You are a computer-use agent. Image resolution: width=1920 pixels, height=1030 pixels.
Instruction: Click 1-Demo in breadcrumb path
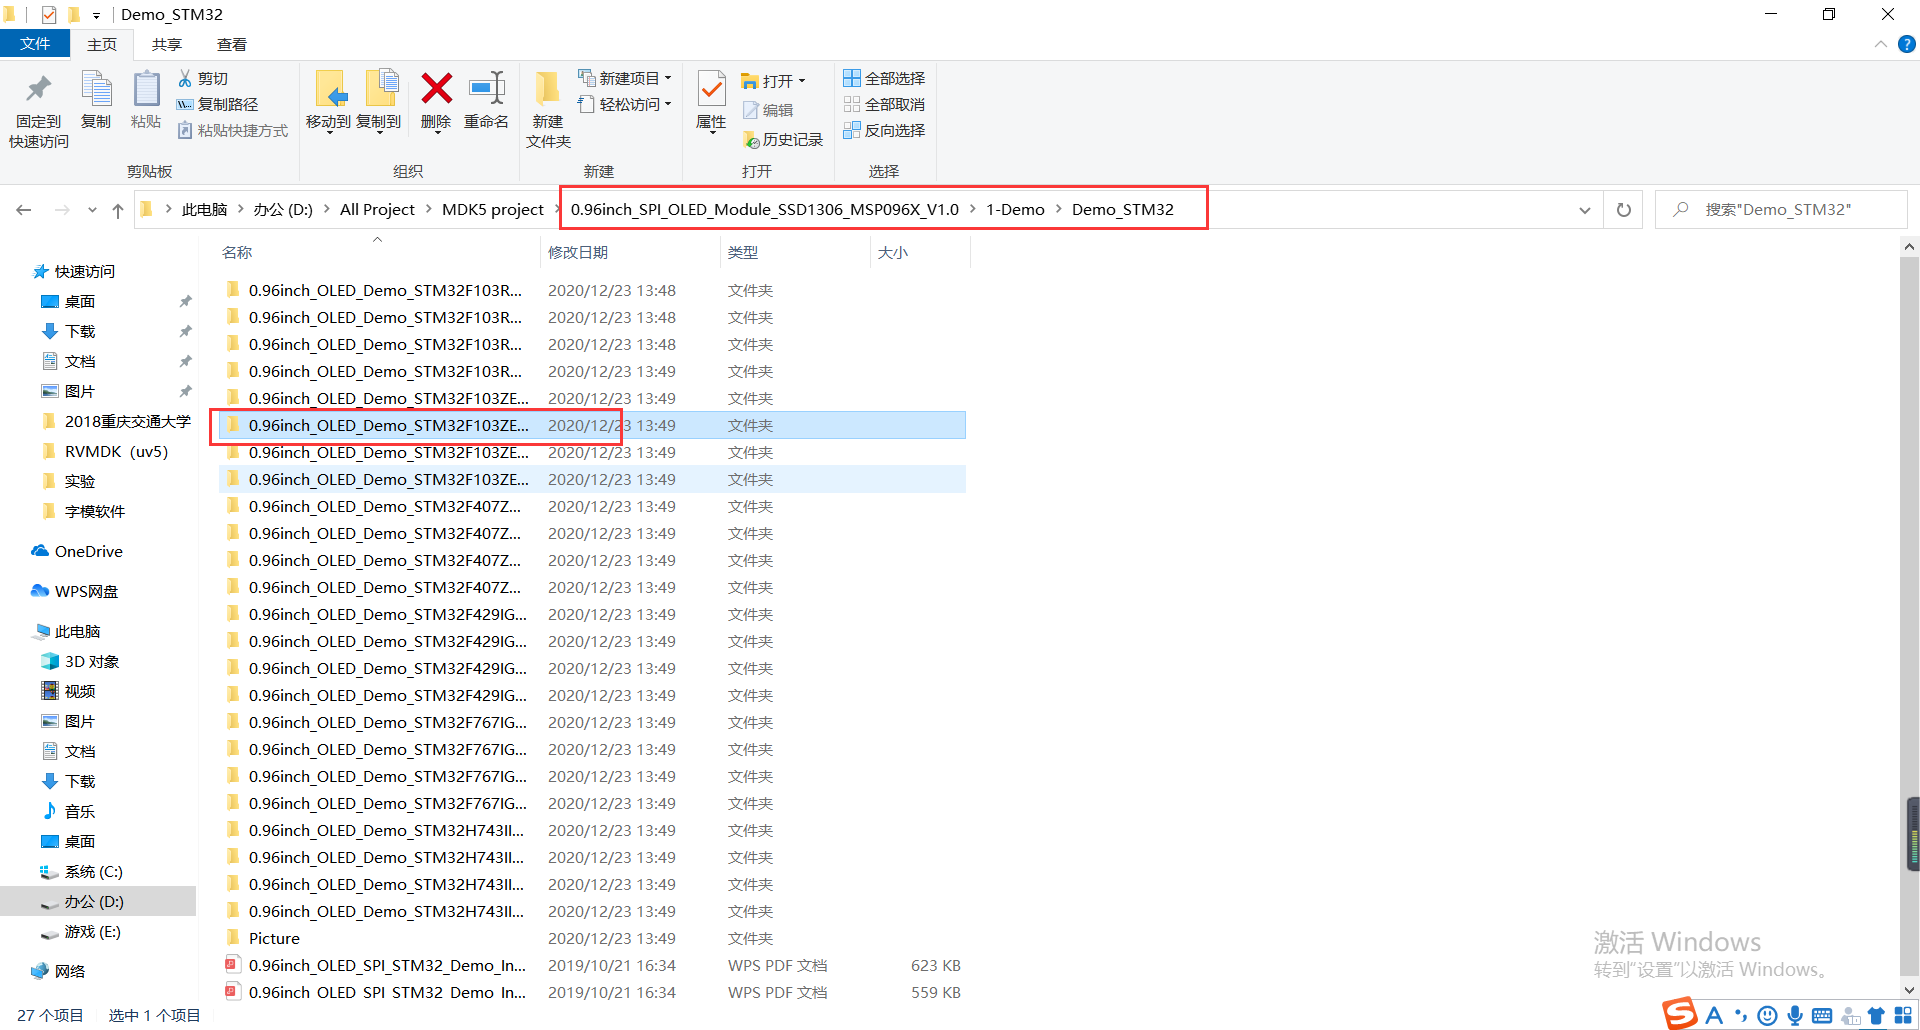pos(1015,209)
